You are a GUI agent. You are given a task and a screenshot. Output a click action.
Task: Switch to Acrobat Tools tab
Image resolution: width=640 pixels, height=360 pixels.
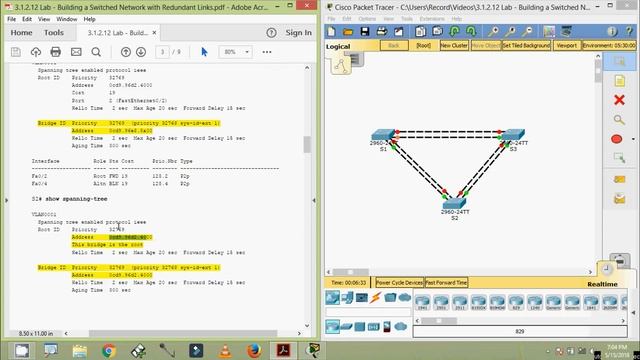(54, 33)
